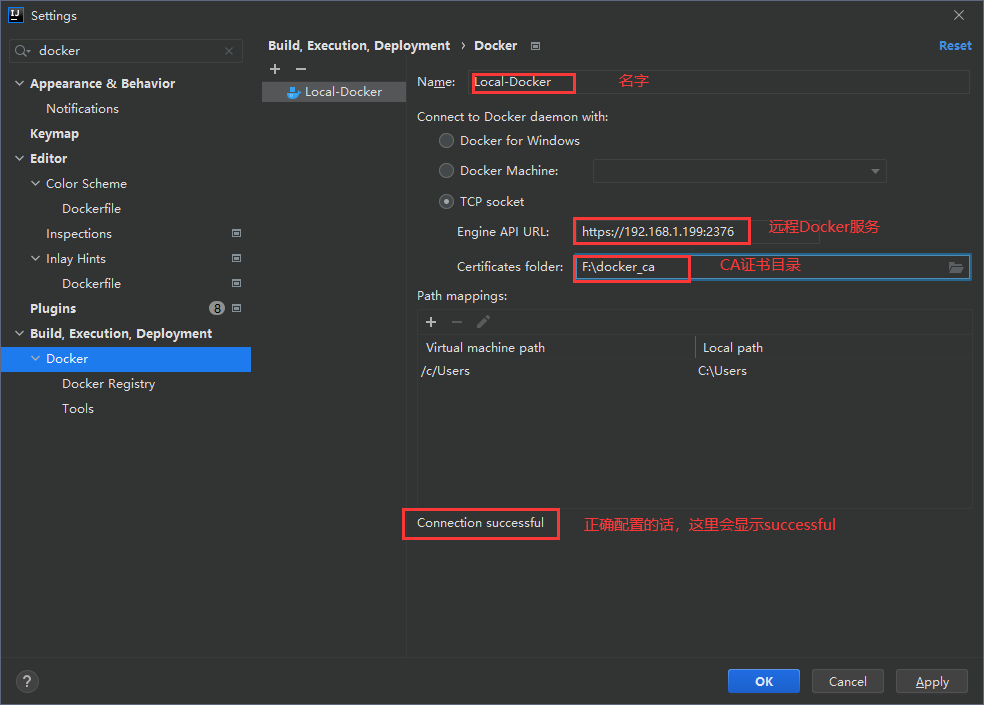Screen dimensions: 984x705
Task: Collapse the Color Scheme node
Action: 36,183
